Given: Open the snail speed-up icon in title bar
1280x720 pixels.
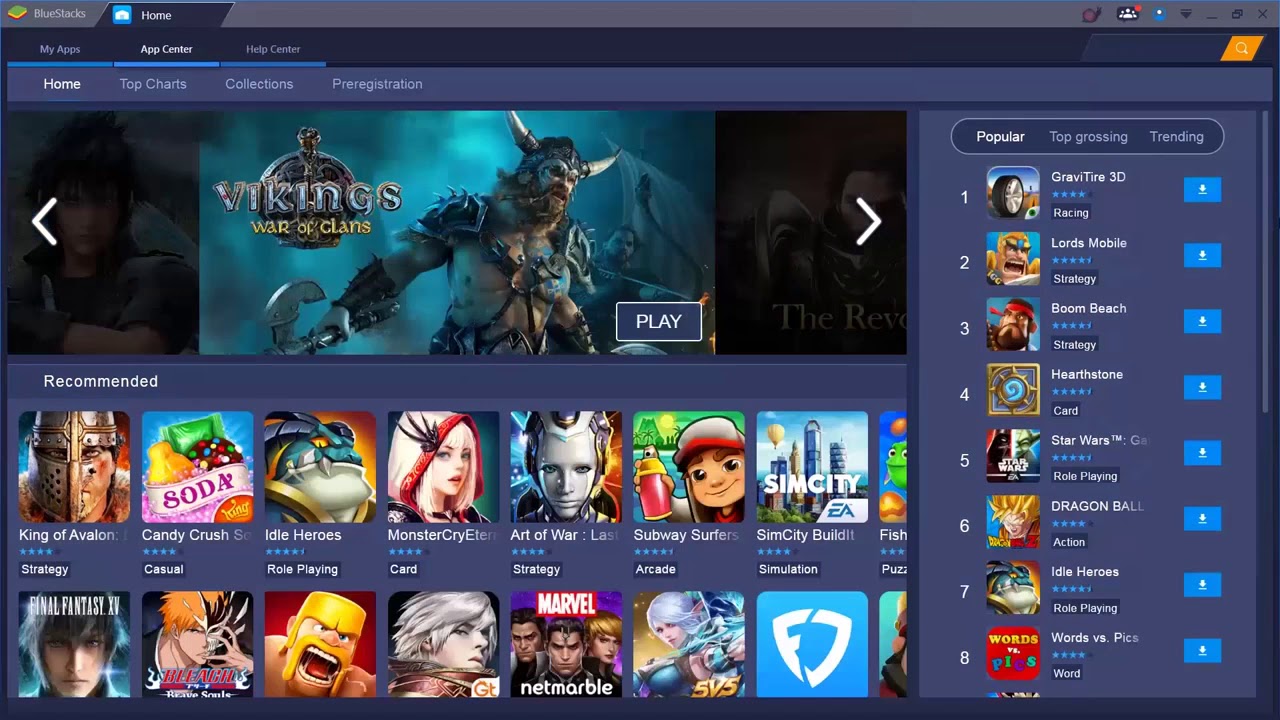Looking at the screenshot, I should click(x=1092, y=14).
